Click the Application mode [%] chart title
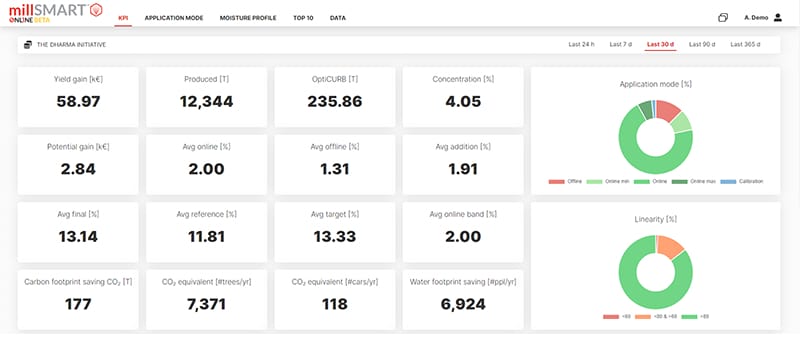The width and height of the screenshot is (800, 364). (x=656, y=84)
